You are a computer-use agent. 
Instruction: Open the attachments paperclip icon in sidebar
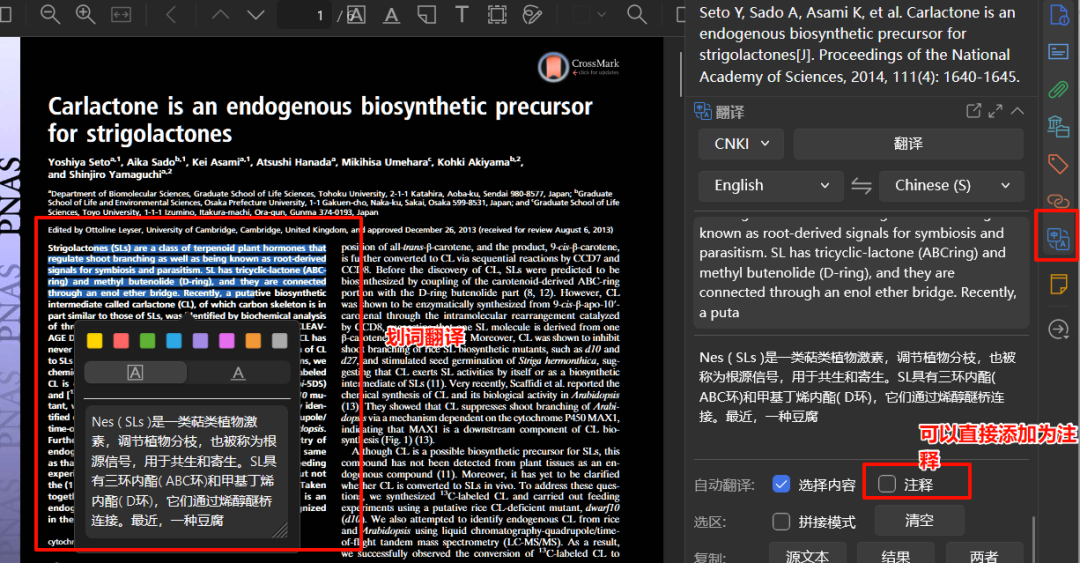coord(1059,89)
